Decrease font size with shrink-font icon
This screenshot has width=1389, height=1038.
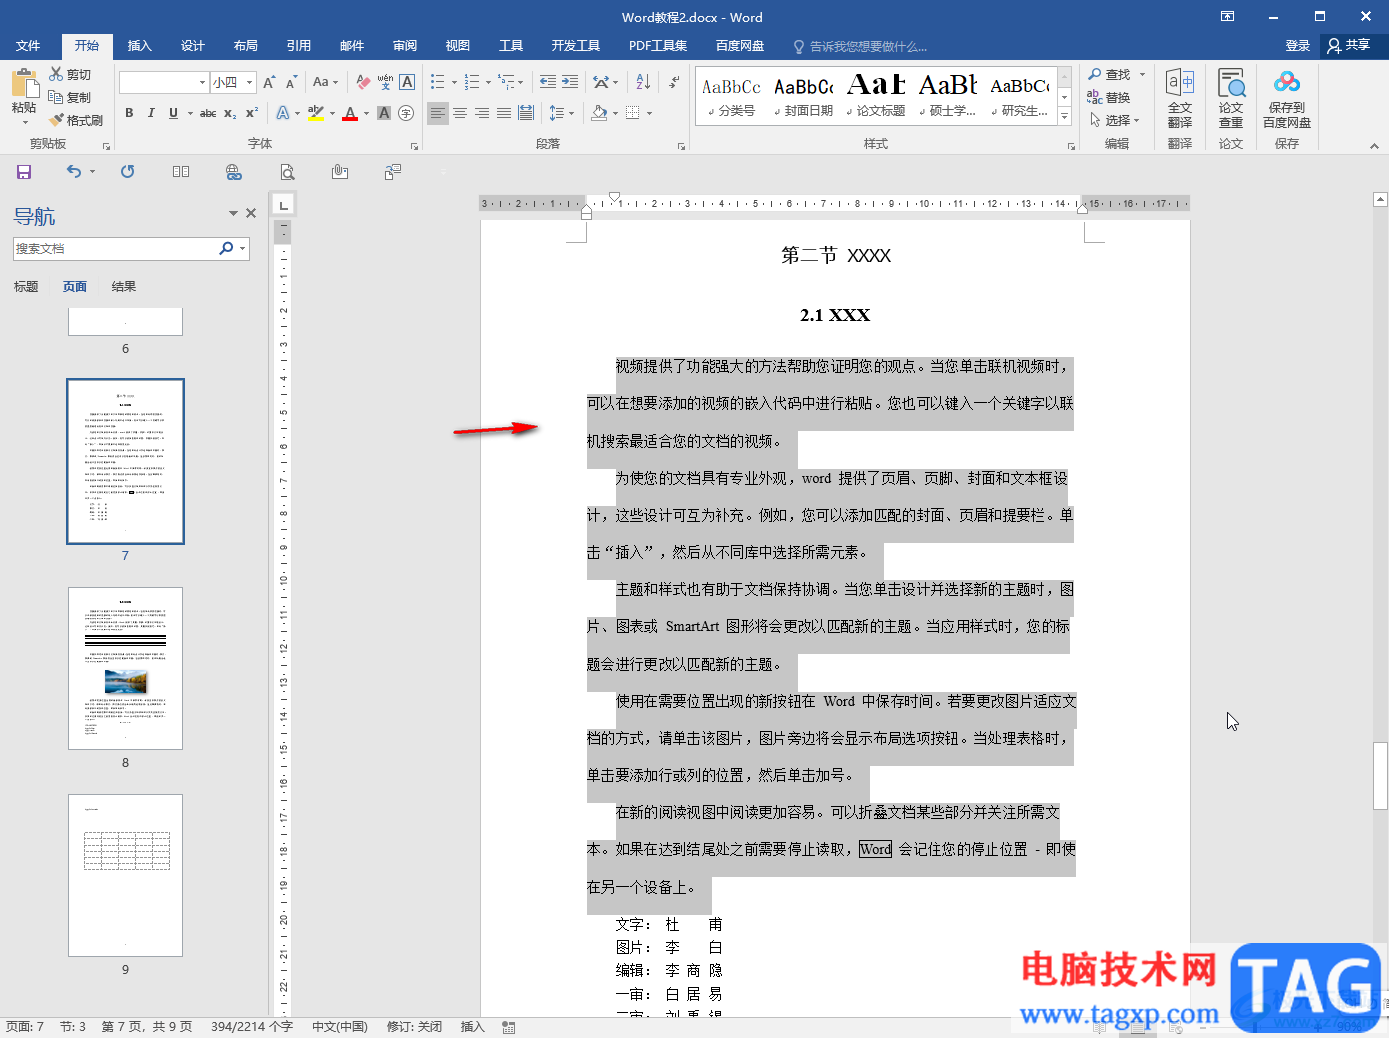(291, 82)
